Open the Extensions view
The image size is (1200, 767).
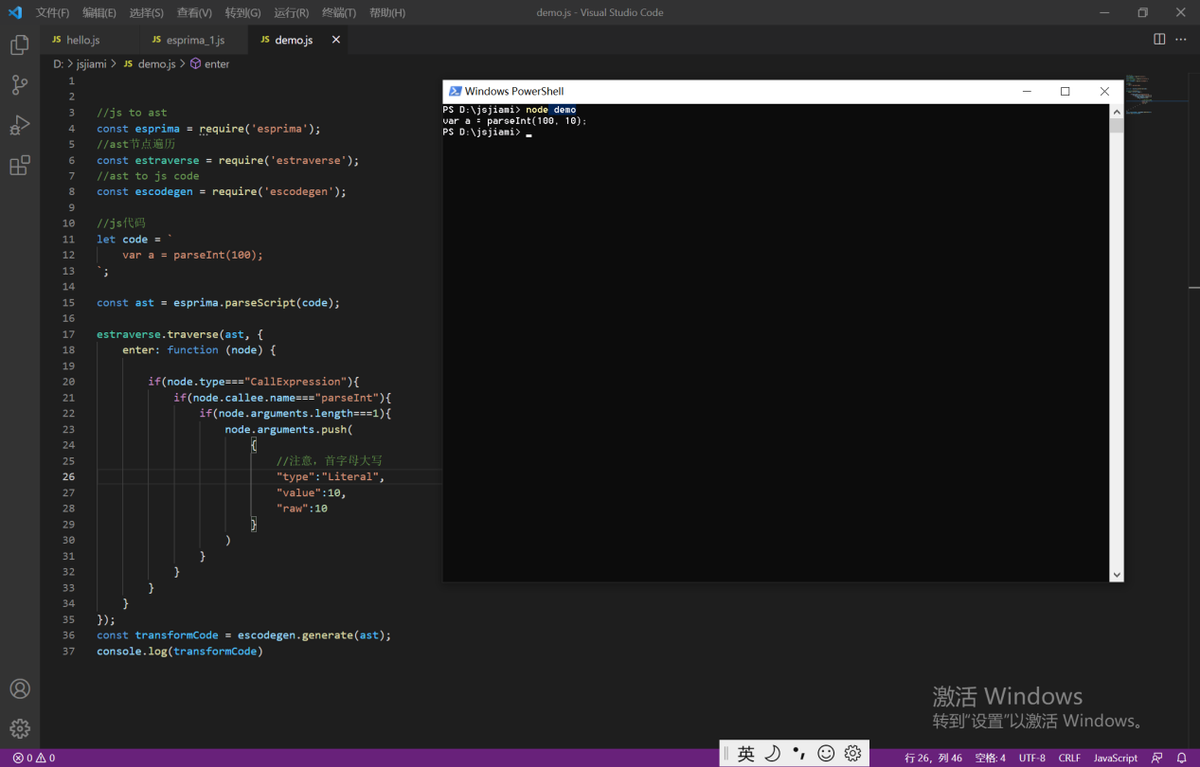click(19, 165)
